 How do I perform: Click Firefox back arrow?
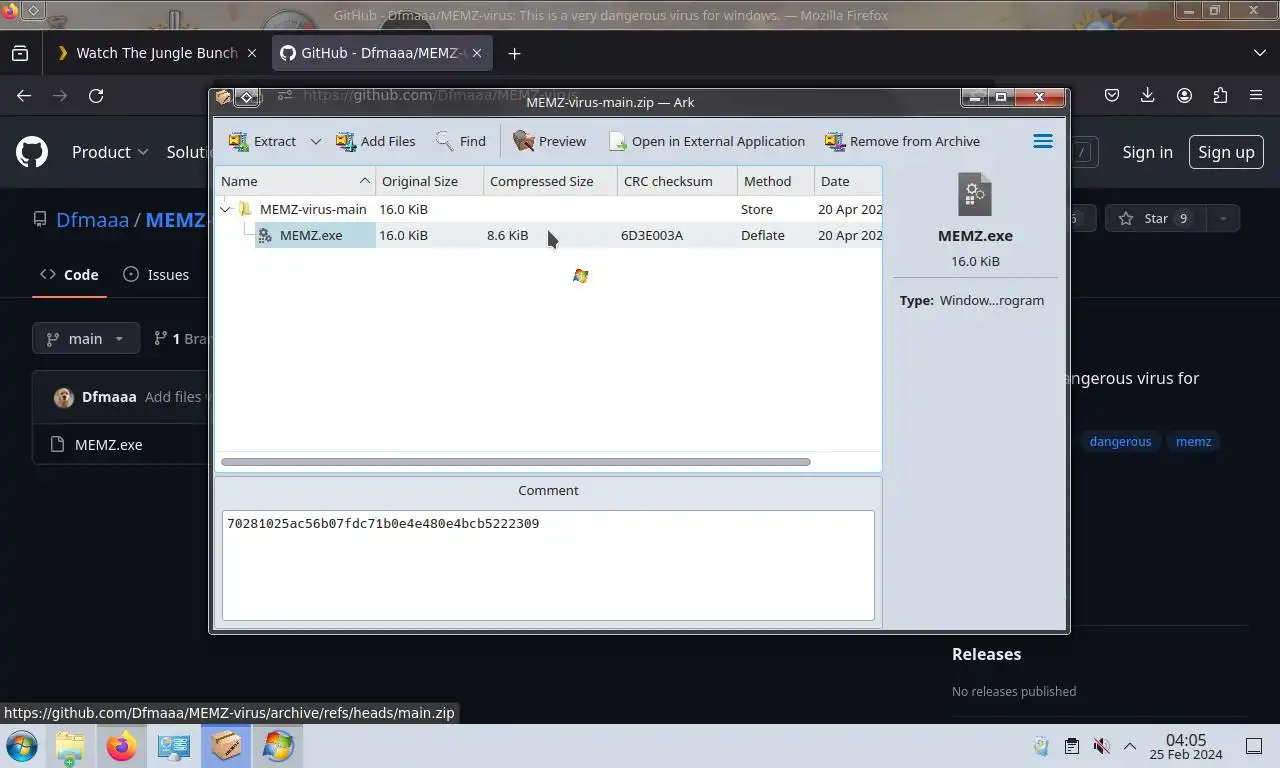24,95
